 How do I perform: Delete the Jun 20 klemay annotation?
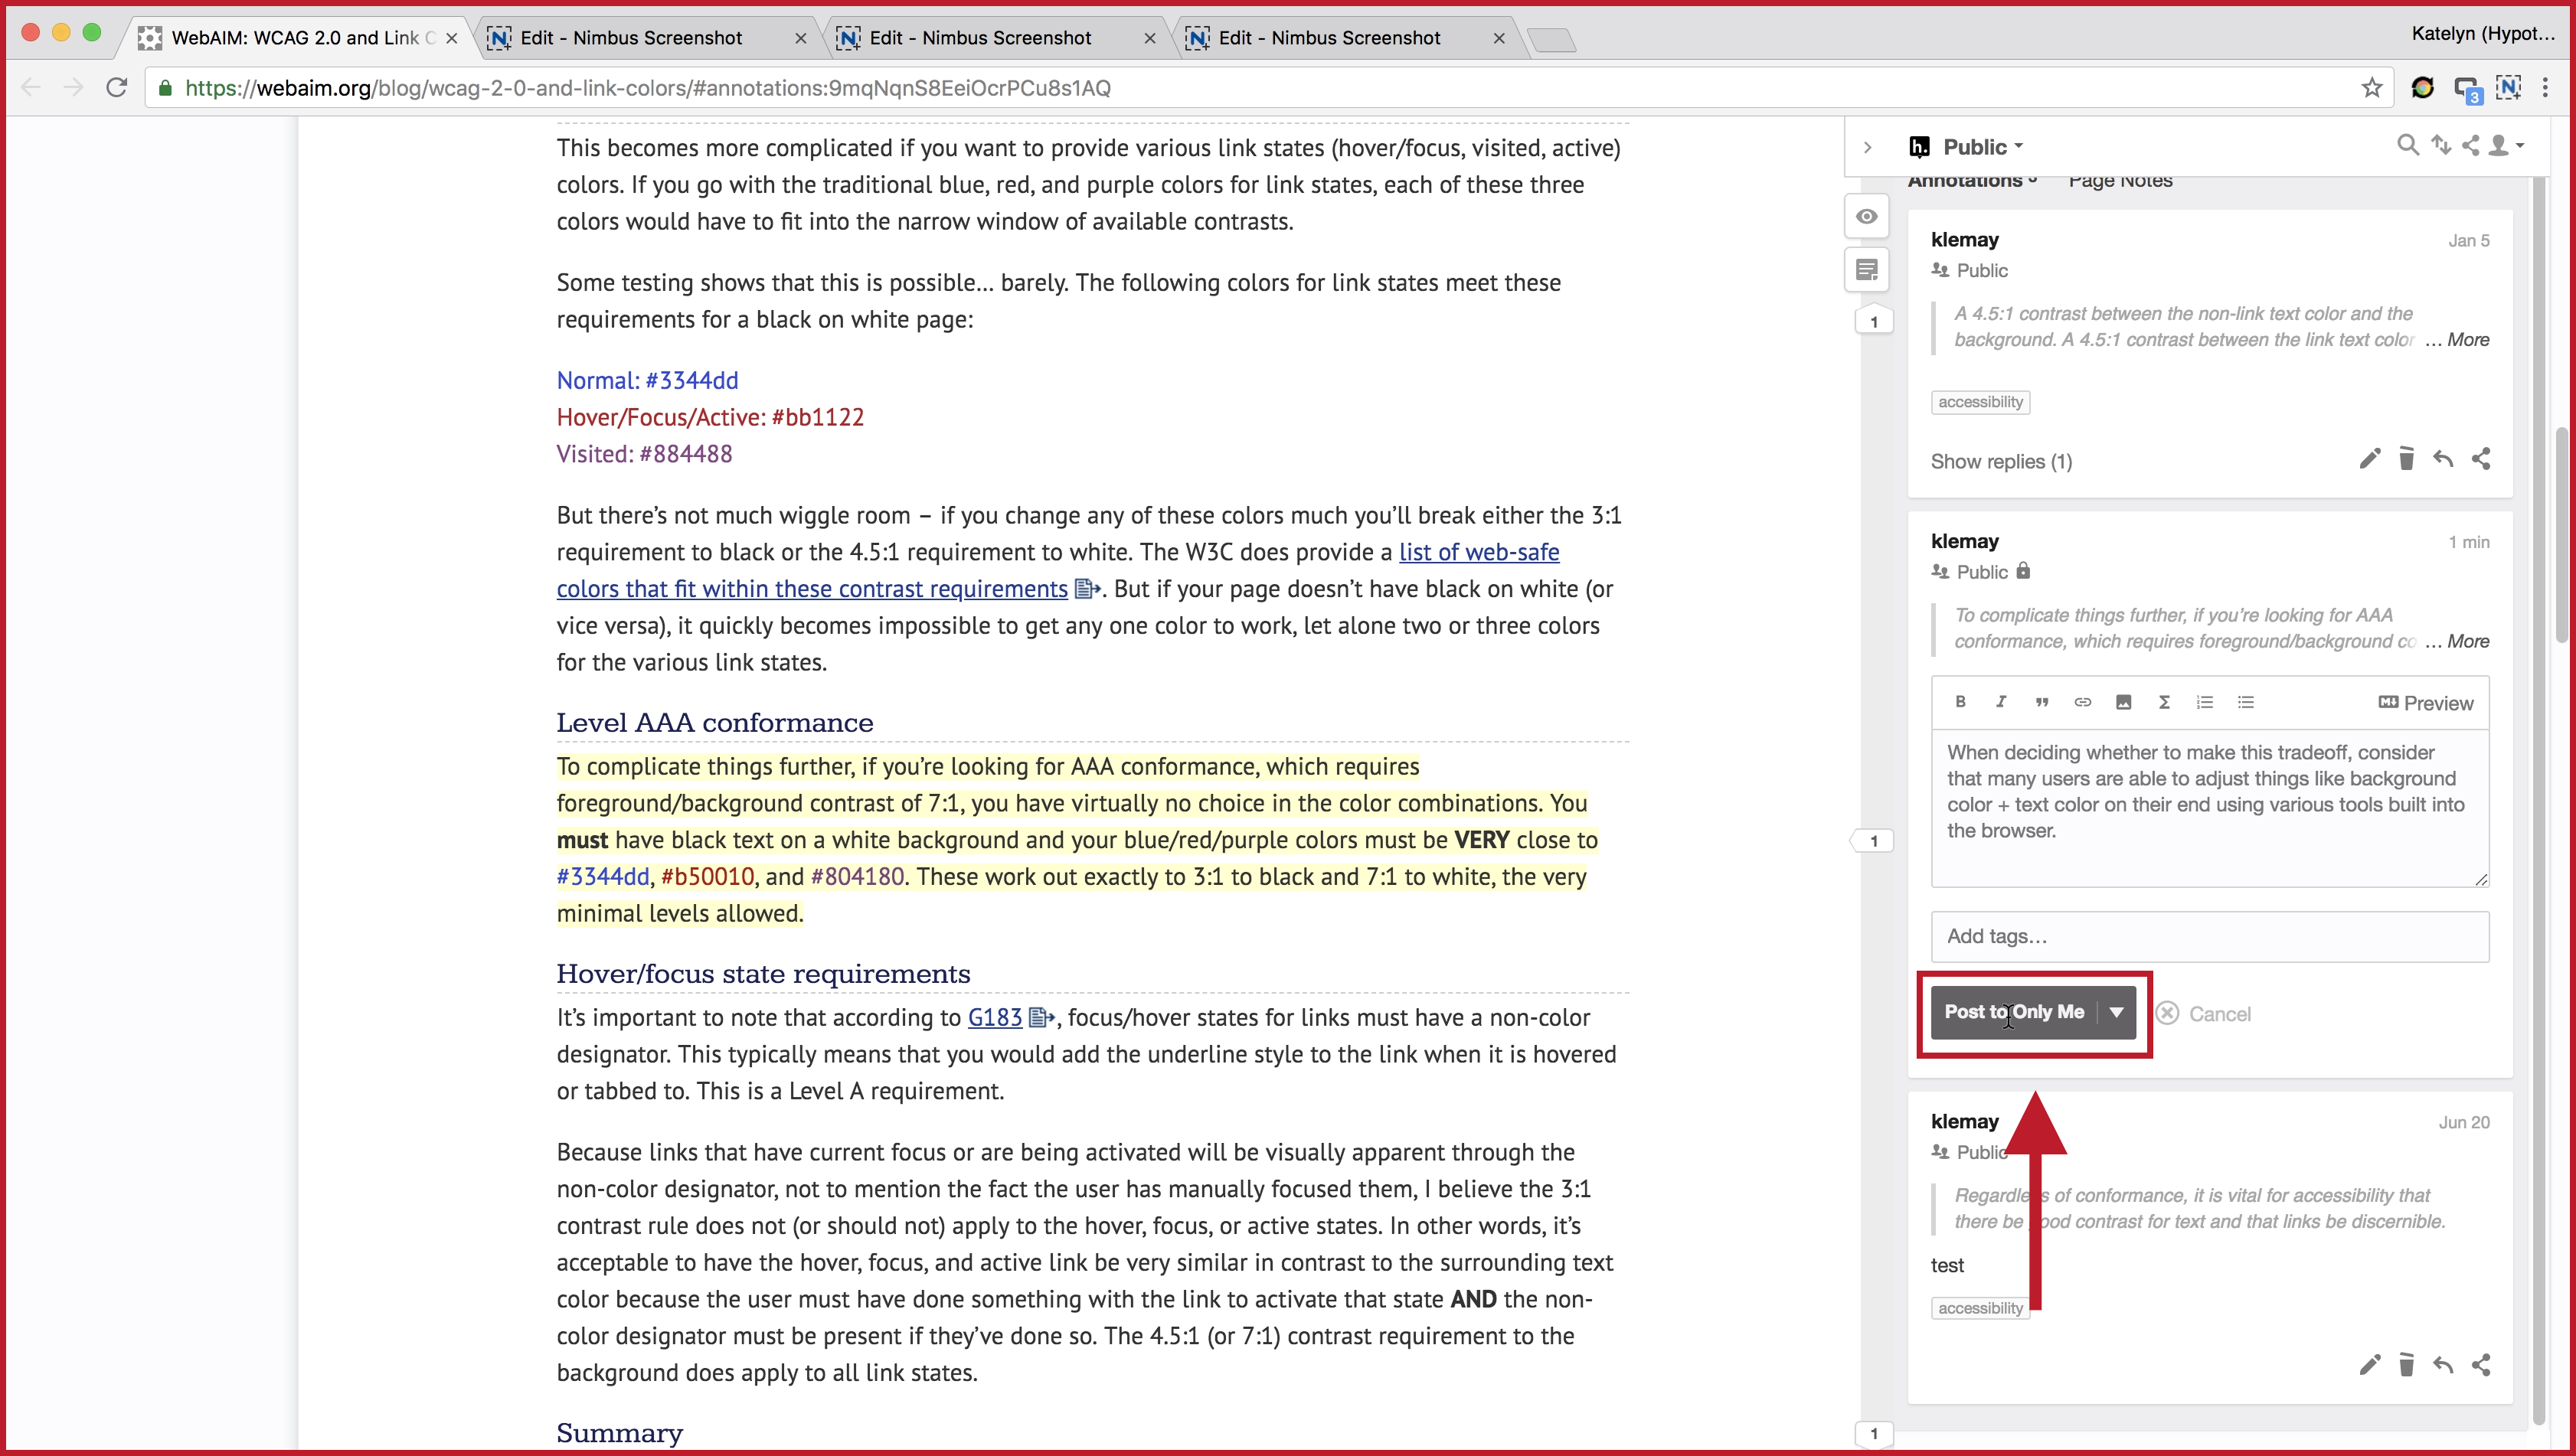pos(2407,1365)
